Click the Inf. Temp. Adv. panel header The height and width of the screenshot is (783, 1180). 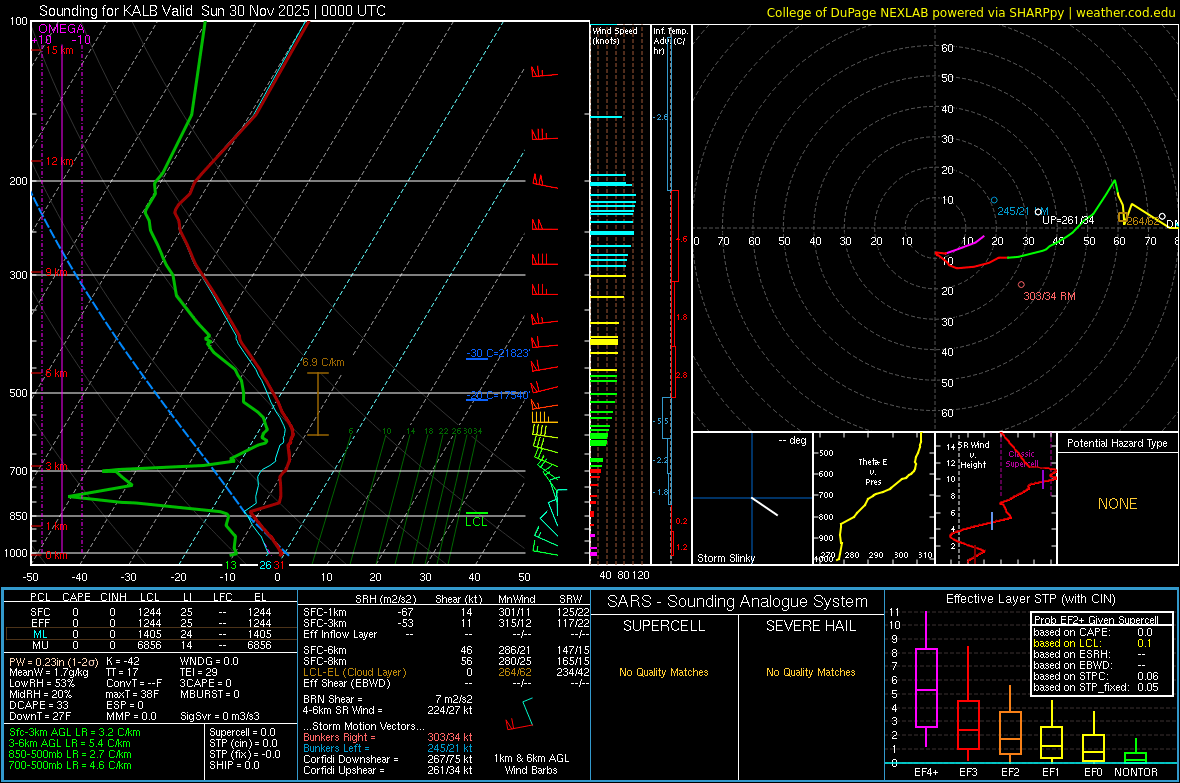point(670,41)
